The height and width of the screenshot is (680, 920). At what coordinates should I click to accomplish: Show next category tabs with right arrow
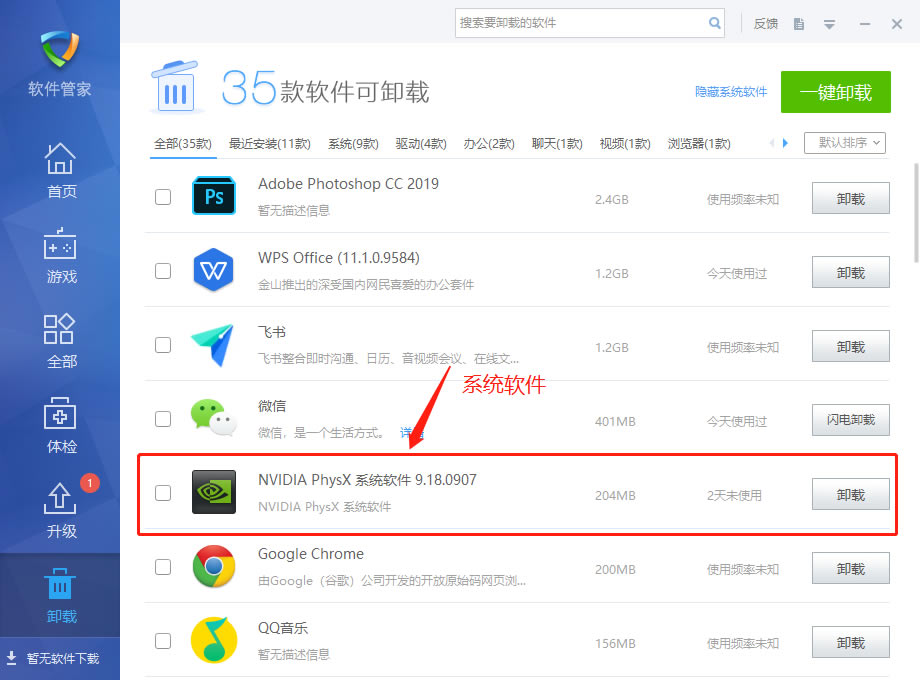coord(786,143)
